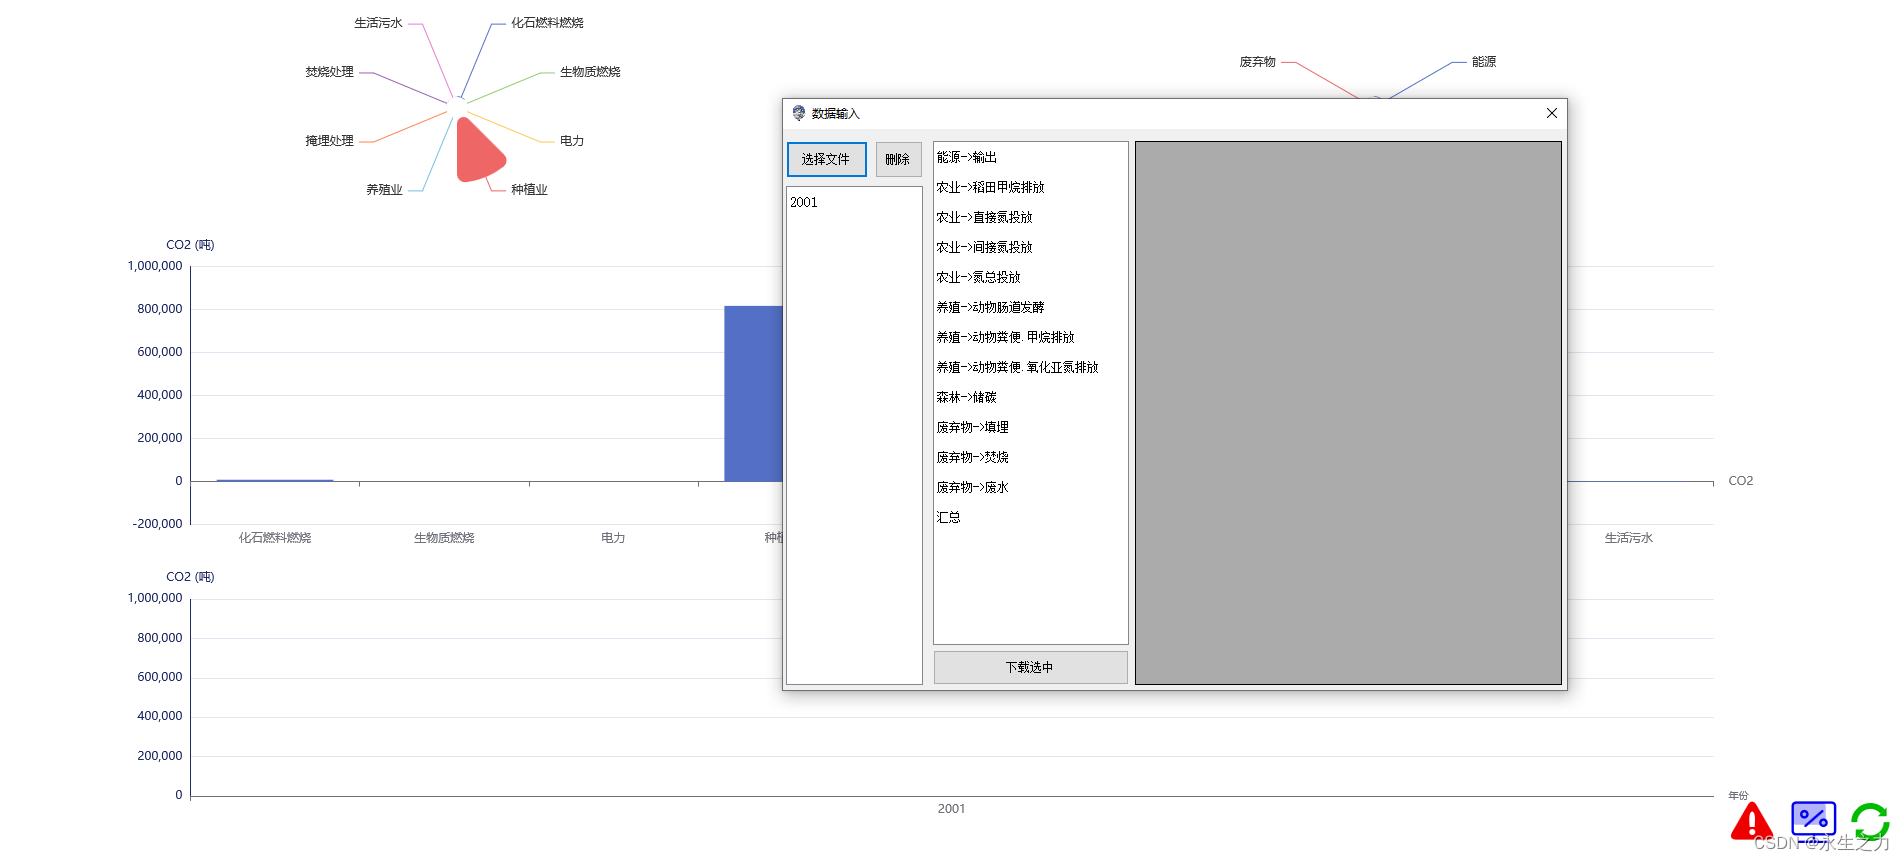
Task: Click the 2001 year axis label
Action: [951, 809]
